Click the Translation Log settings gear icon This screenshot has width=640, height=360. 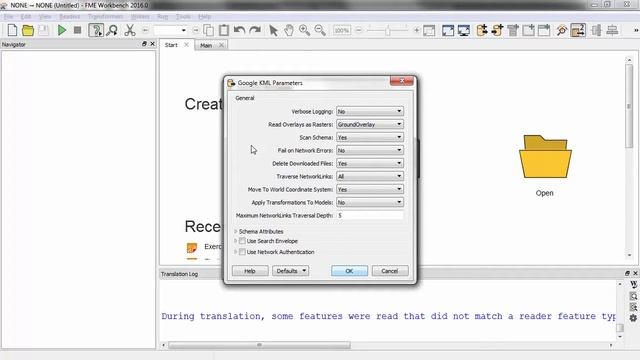[633, 318]
